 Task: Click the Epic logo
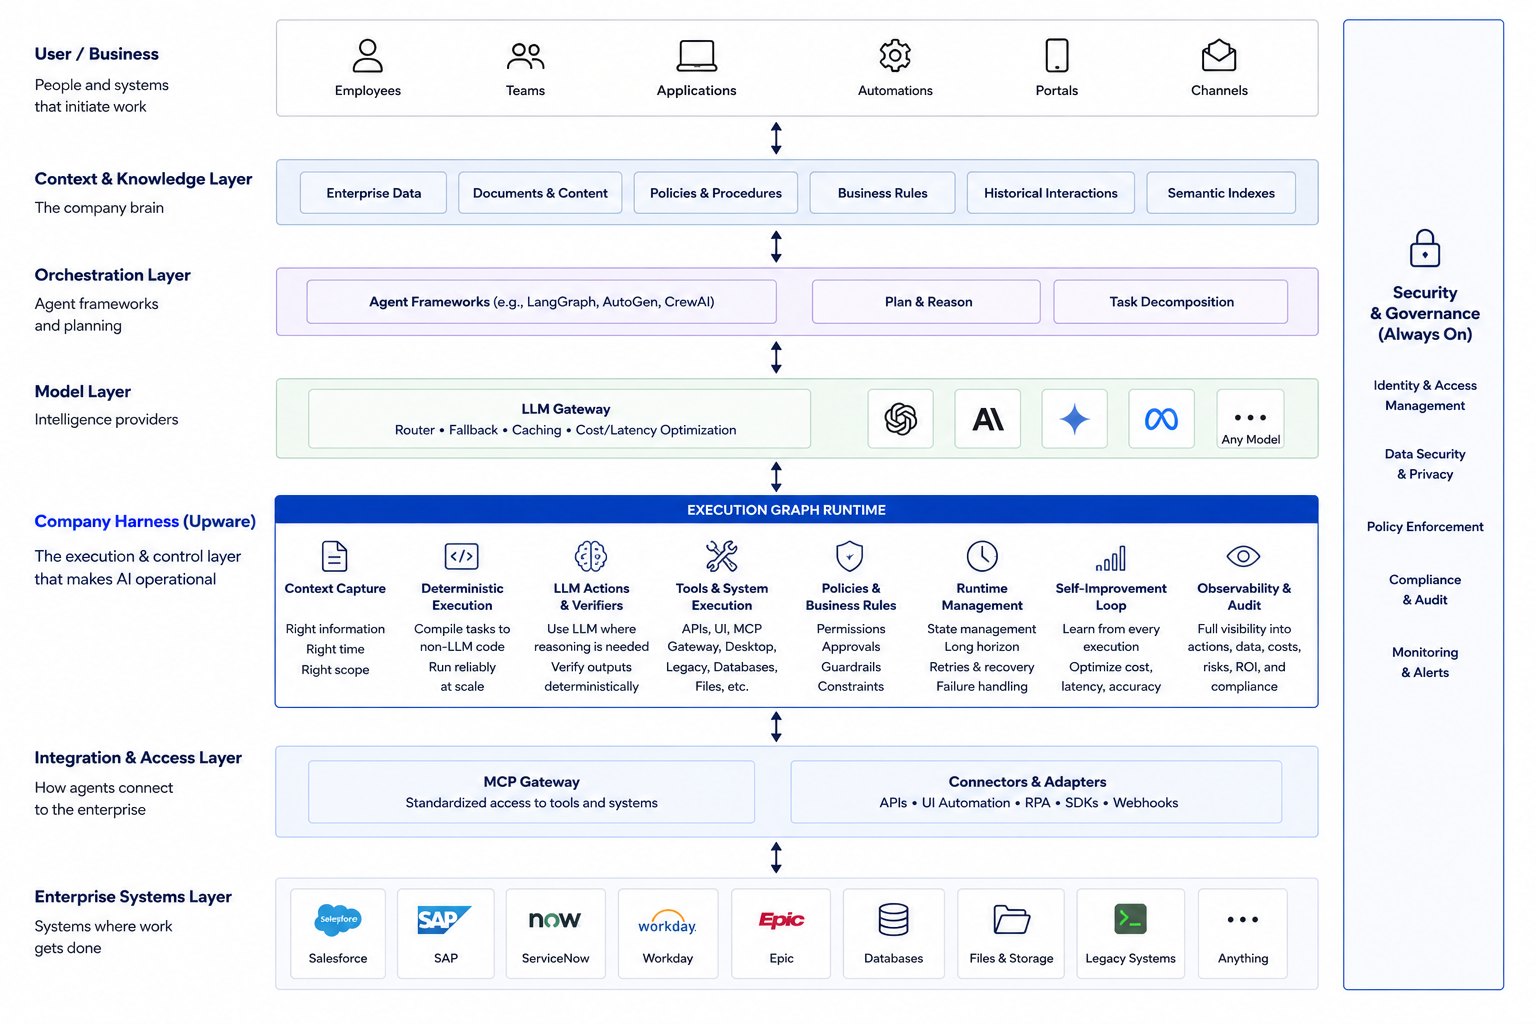click(x=781, y=919)
